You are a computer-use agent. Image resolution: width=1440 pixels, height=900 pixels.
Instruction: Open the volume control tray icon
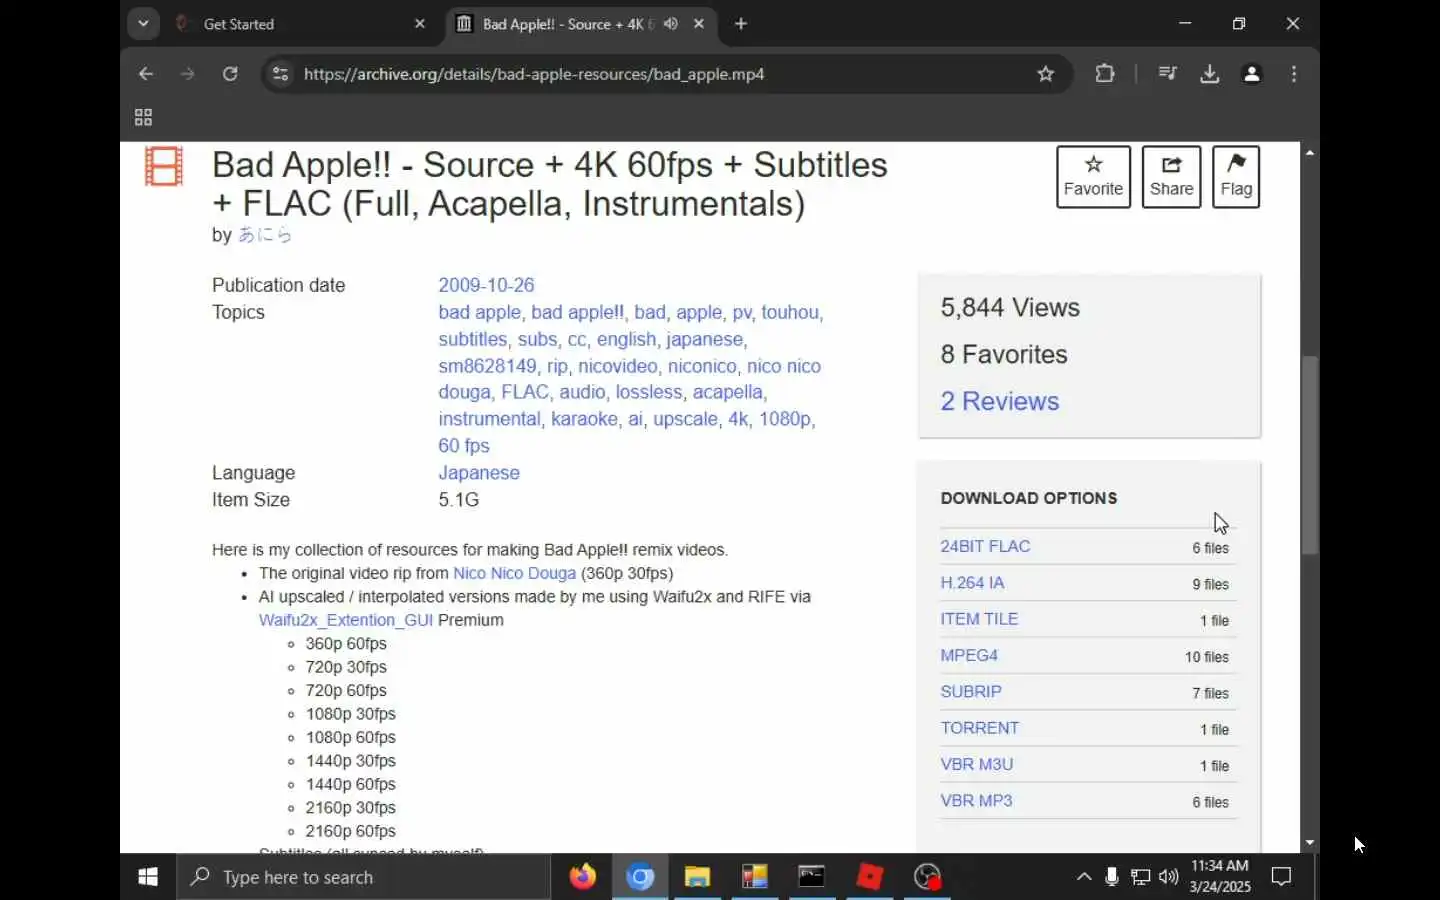pos(1168,877)
